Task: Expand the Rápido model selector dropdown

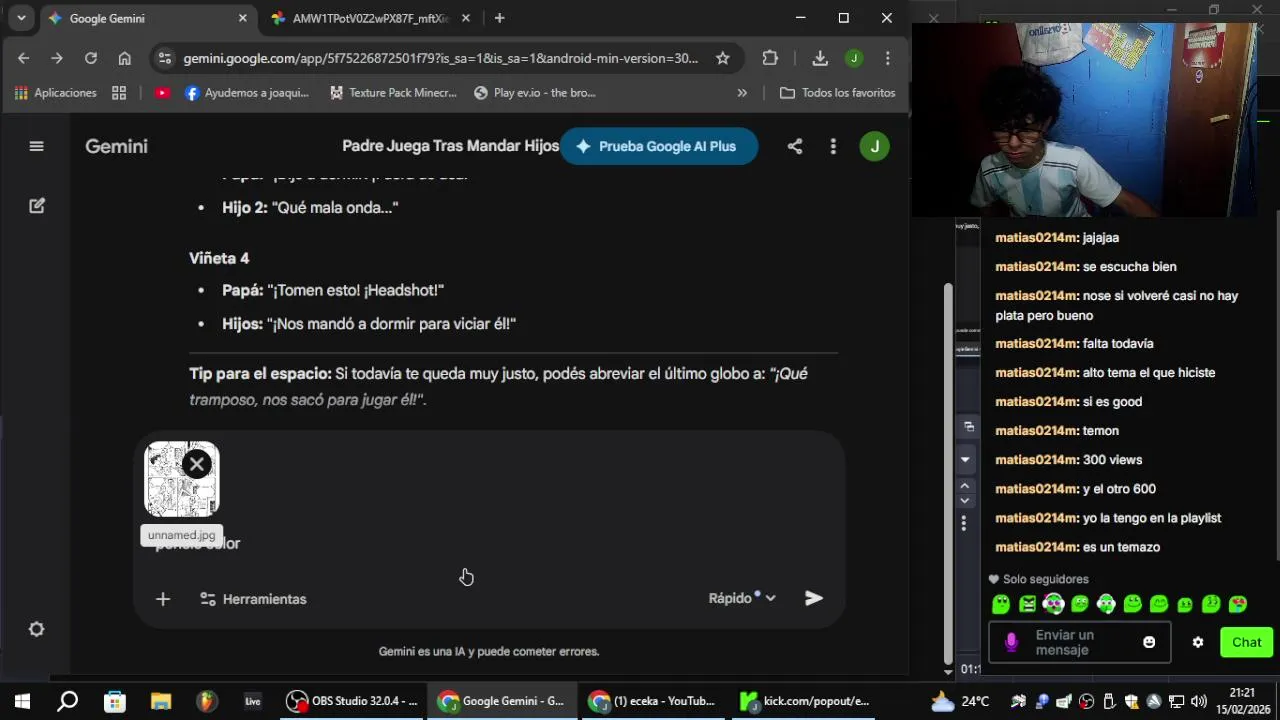Action: click(x=742, y=598)
